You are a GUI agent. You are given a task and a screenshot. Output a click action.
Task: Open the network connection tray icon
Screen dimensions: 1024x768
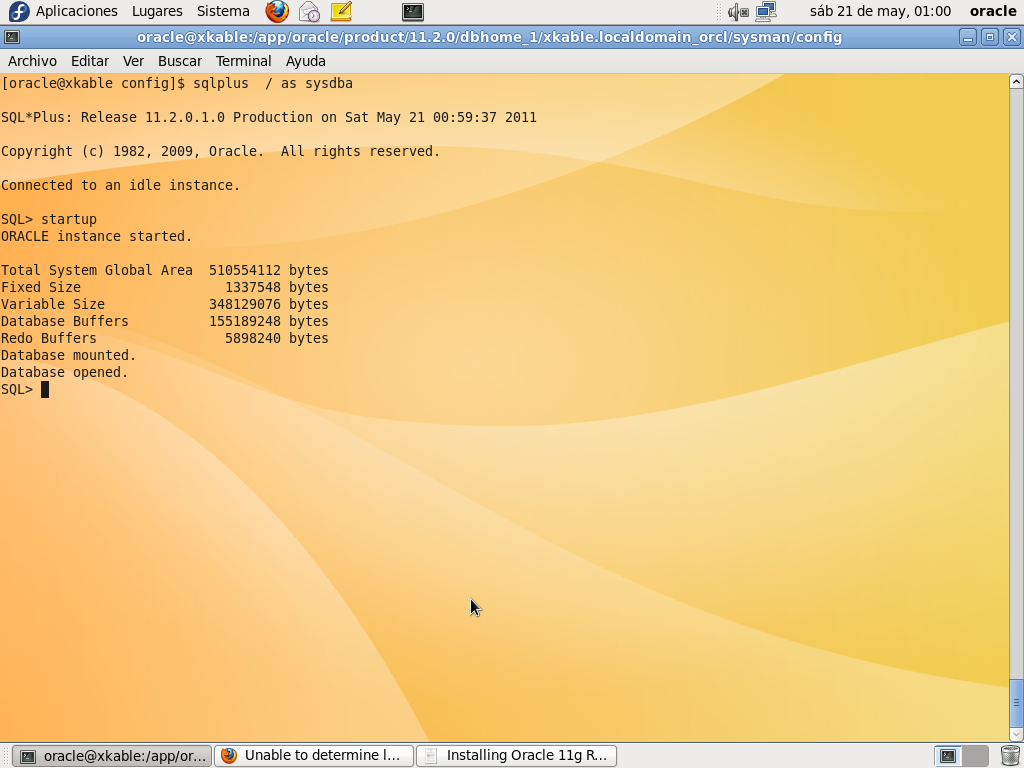[766, 11]
